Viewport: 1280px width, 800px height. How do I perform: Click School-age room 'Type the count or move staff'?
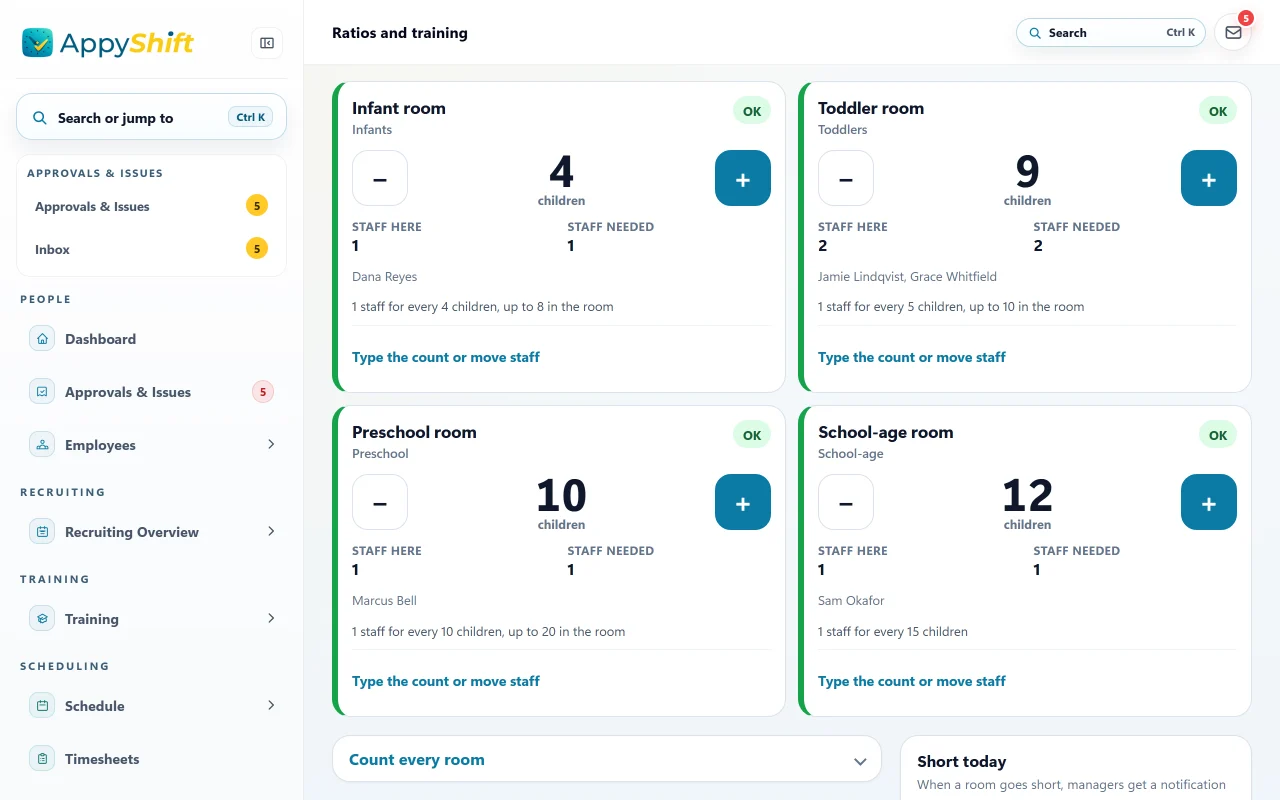point(912,681)
